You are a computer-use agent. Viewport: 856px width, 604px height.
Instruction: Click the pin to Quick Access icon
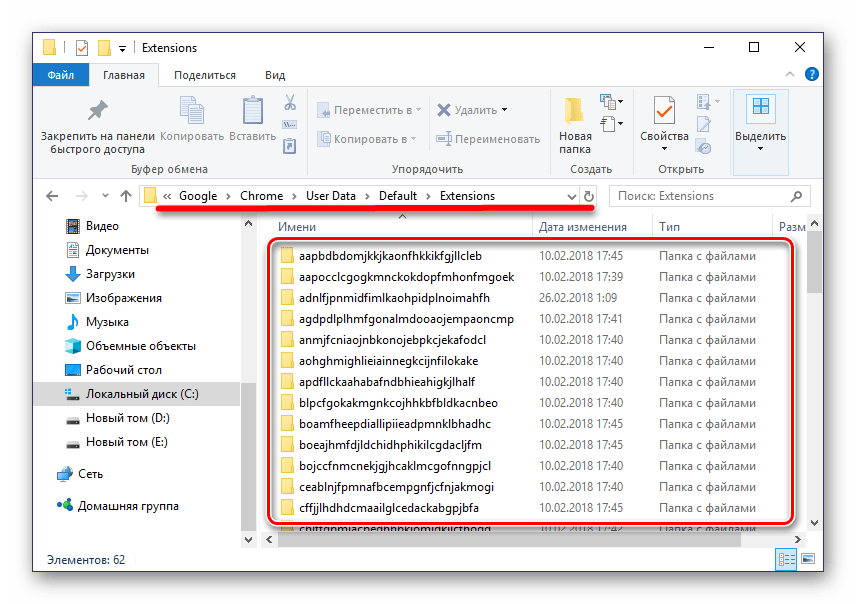coord(96,112)
